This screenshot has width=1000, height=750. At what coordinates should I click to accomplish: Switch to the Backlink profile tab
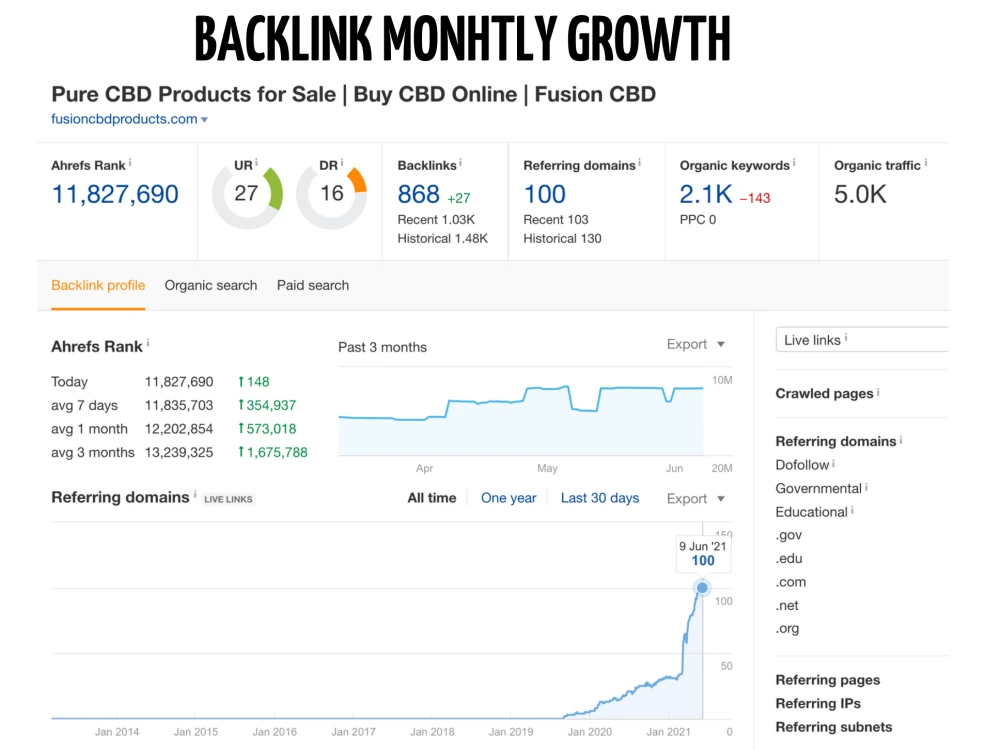(x=98, y=285)
